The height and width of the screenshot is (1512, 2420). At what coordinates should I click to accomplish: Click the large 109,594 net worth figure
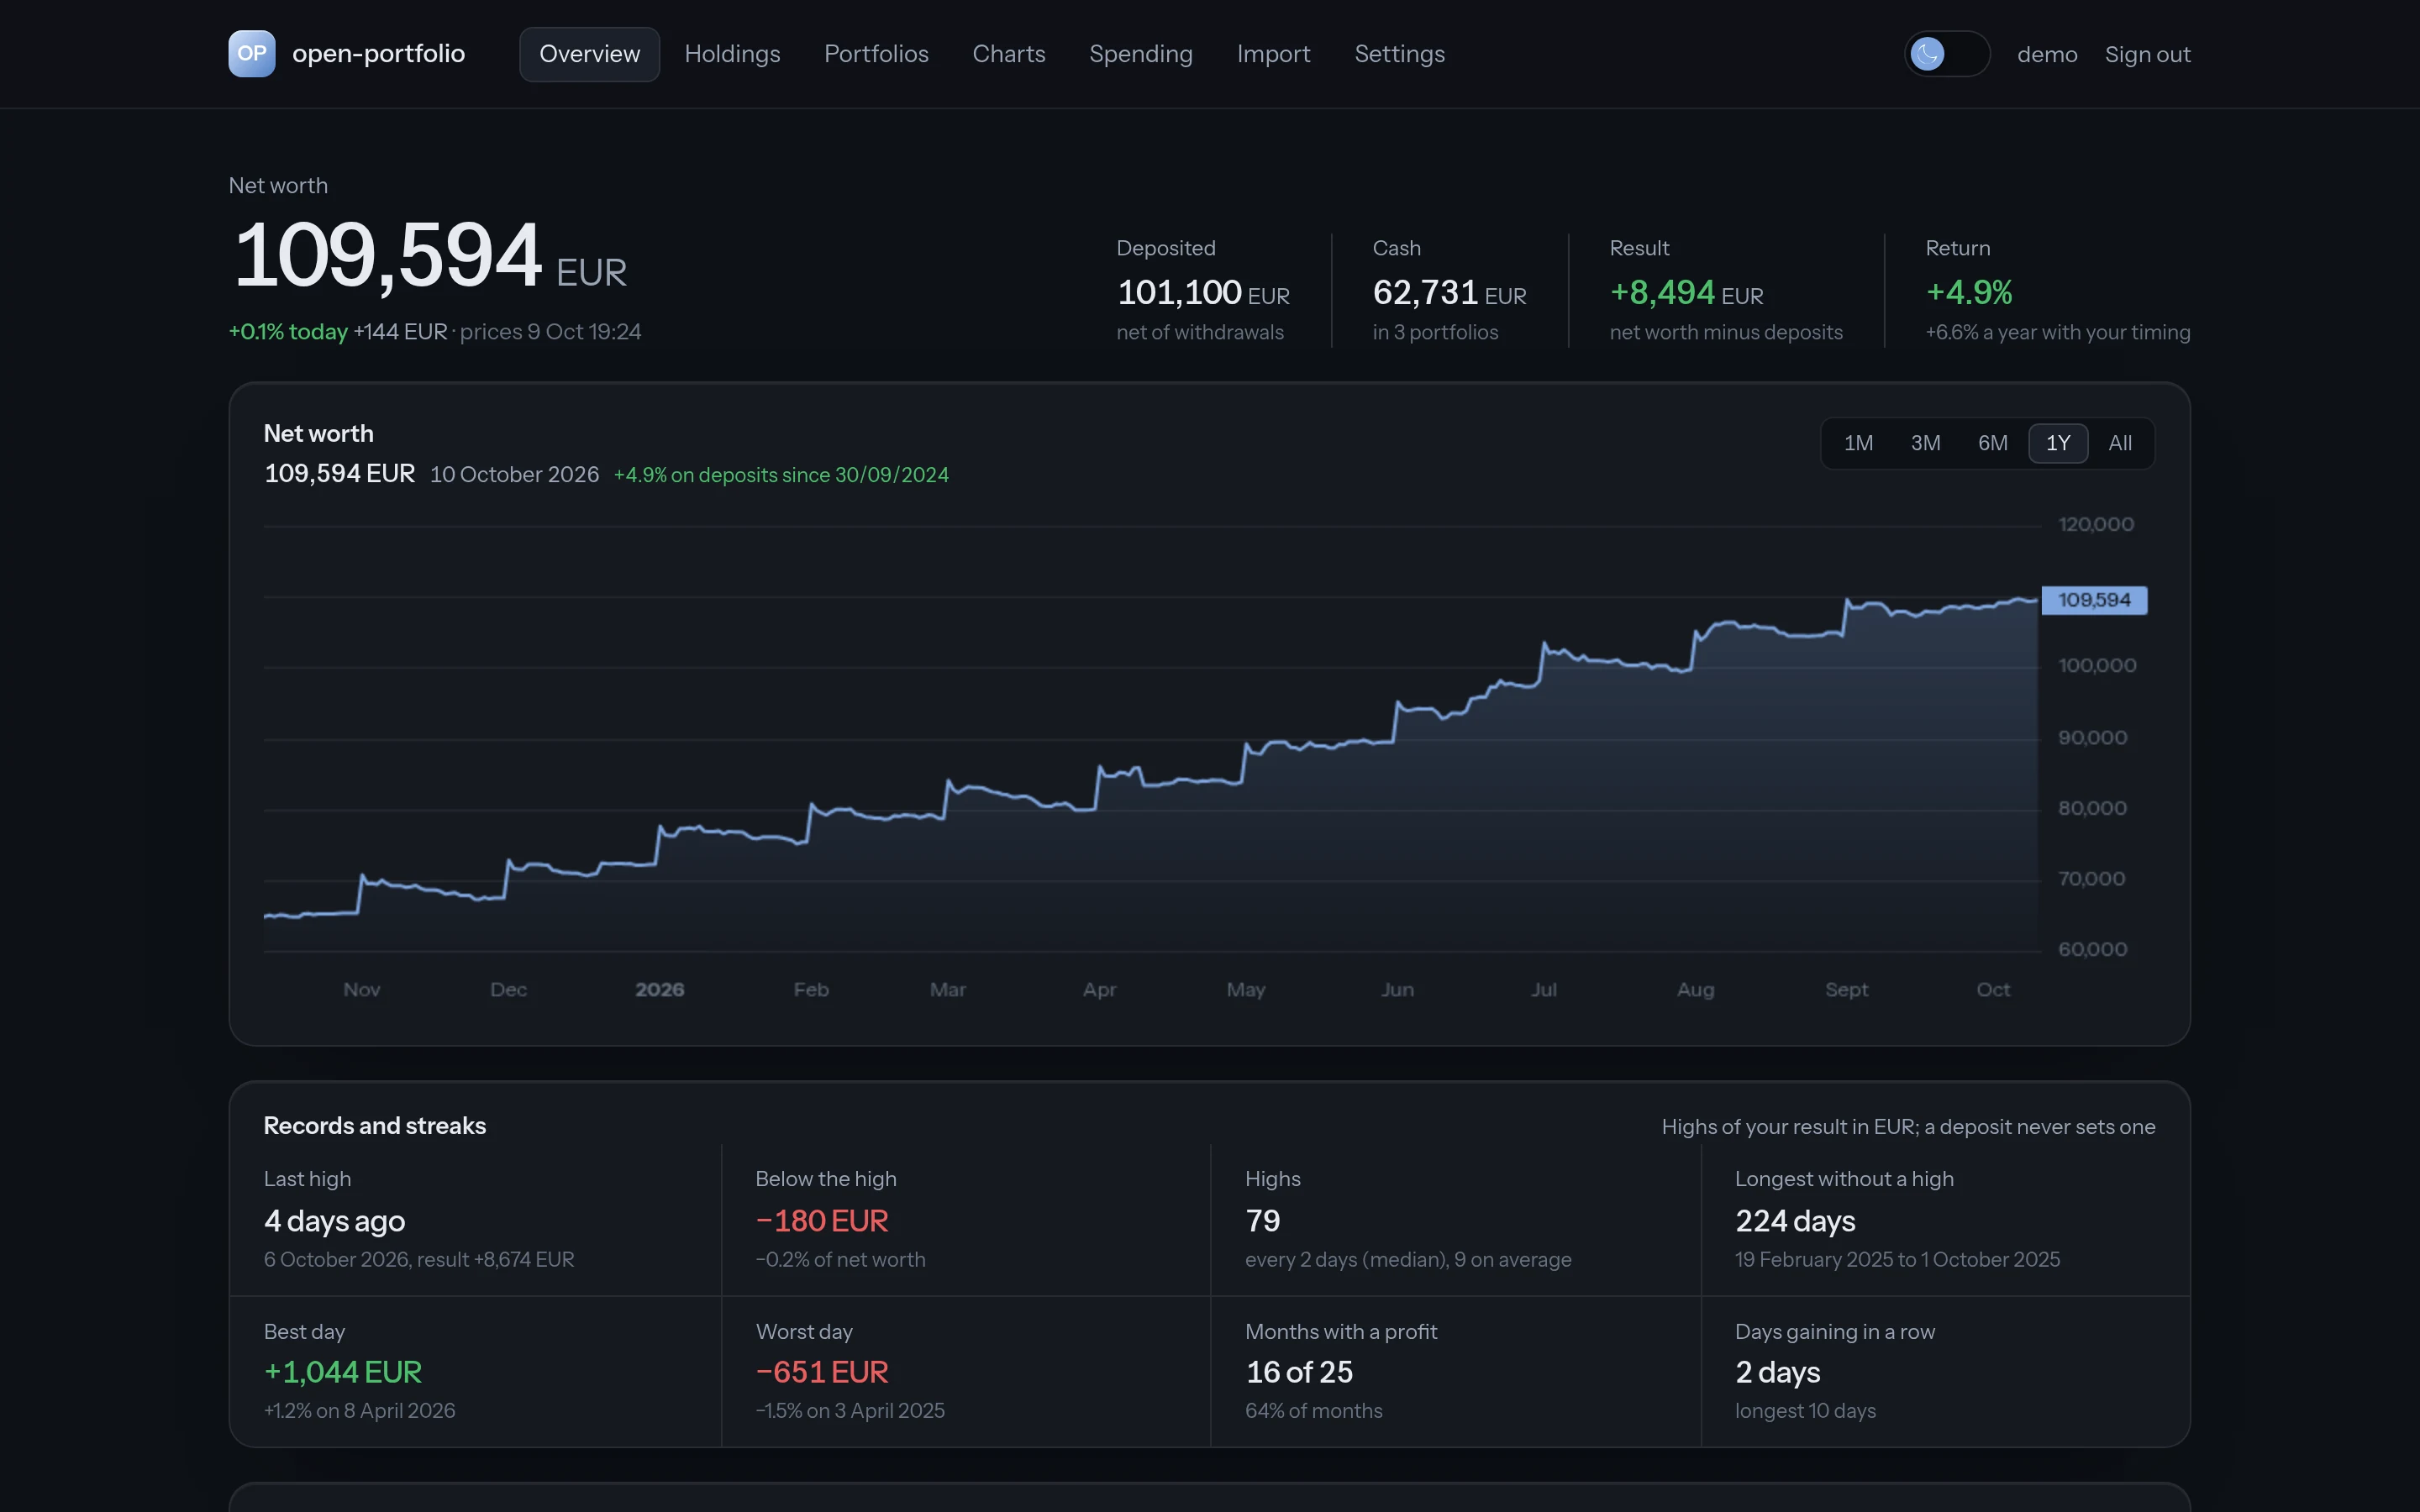(x=388, y=256)
